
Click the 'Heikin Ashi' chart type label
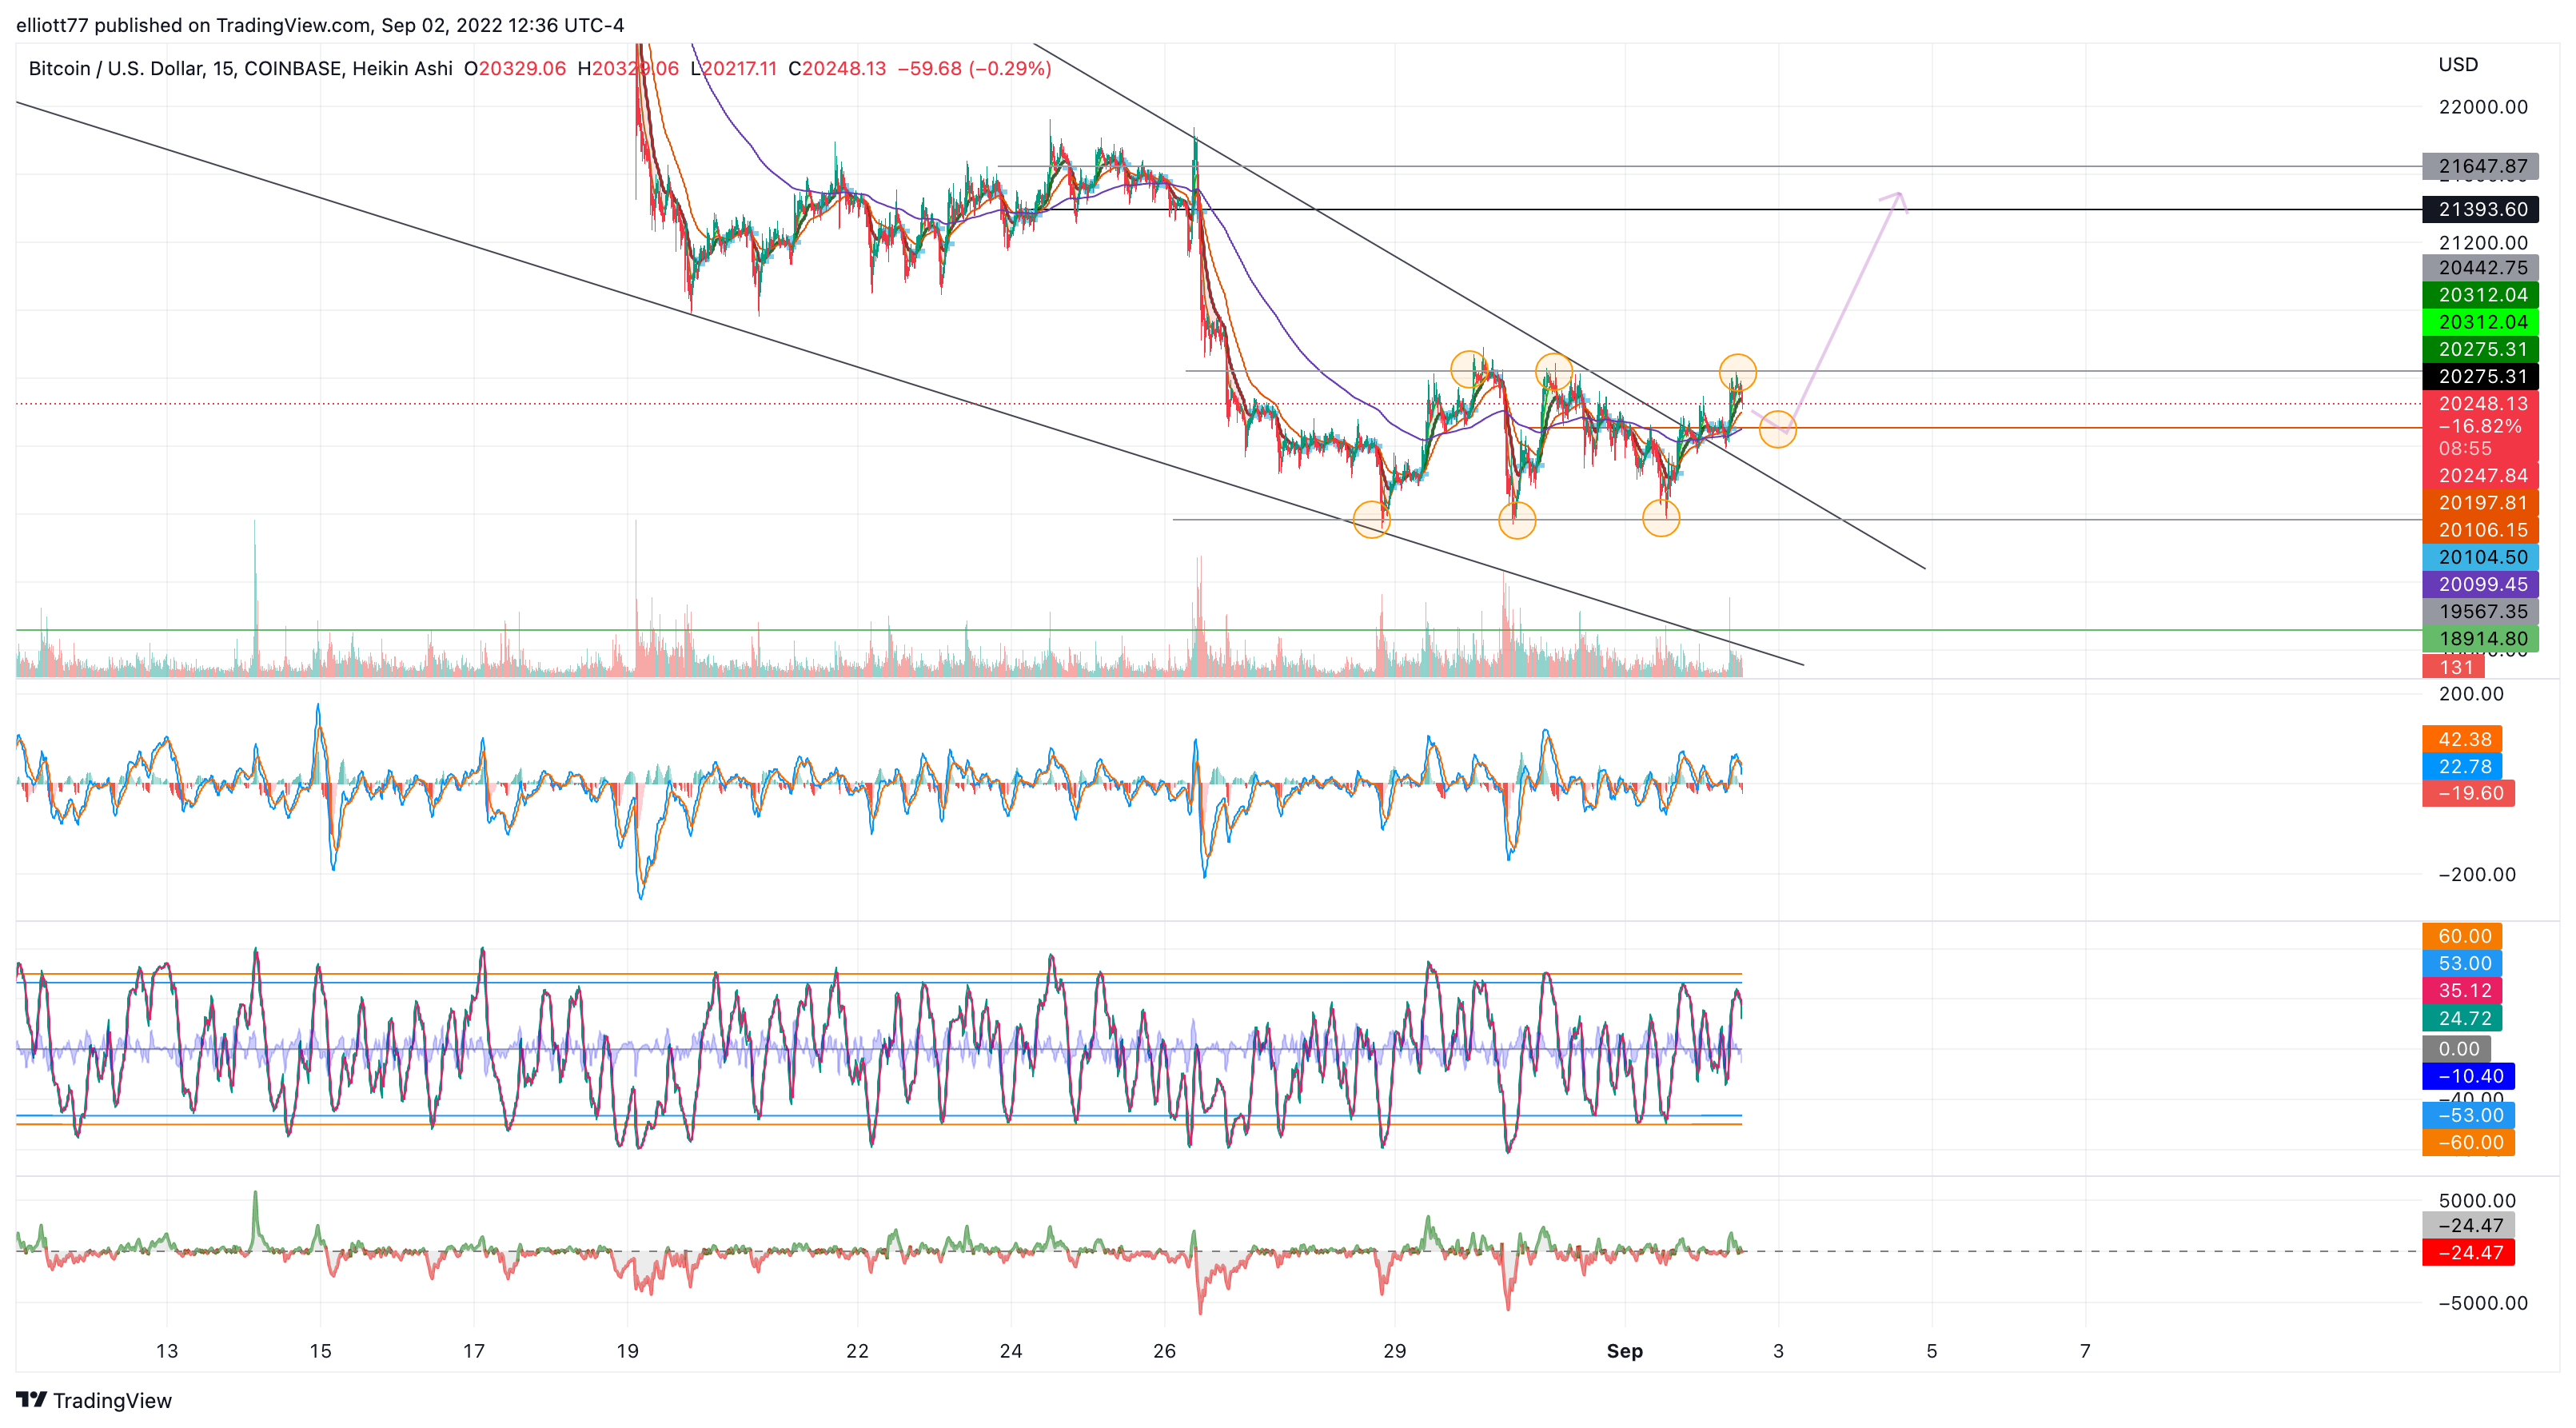[402, 68]
